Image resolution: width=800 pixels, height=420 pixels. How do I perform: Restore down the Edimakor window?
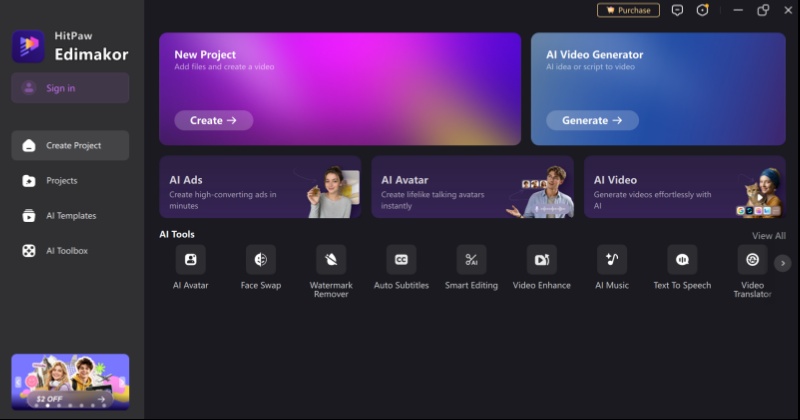[763, 10]
